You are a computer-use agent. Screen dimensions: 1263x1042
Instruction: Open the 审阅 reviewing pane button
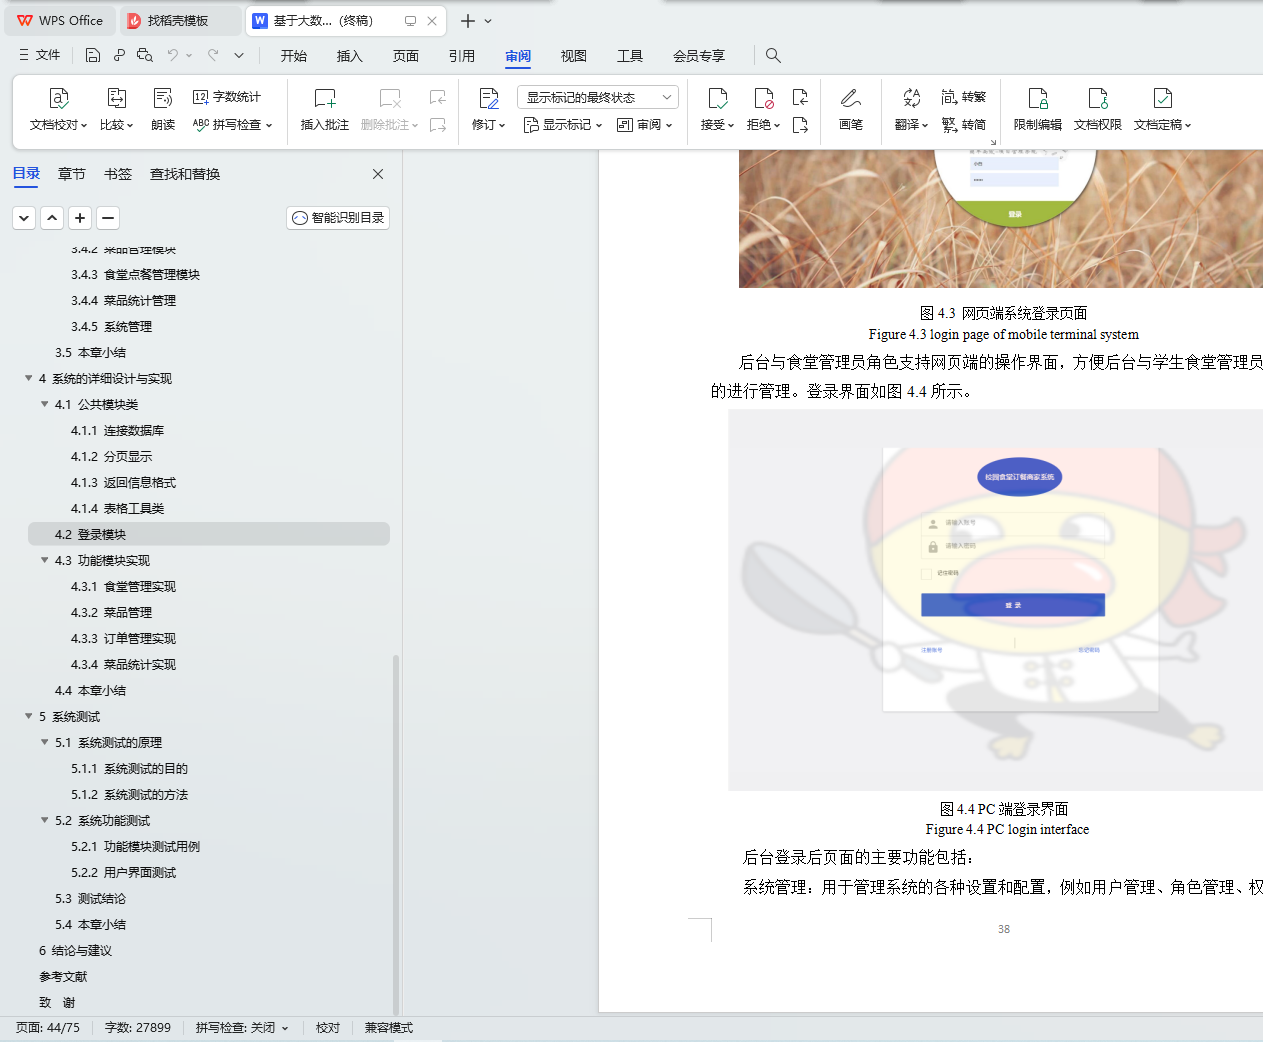(x=644, y=125)
